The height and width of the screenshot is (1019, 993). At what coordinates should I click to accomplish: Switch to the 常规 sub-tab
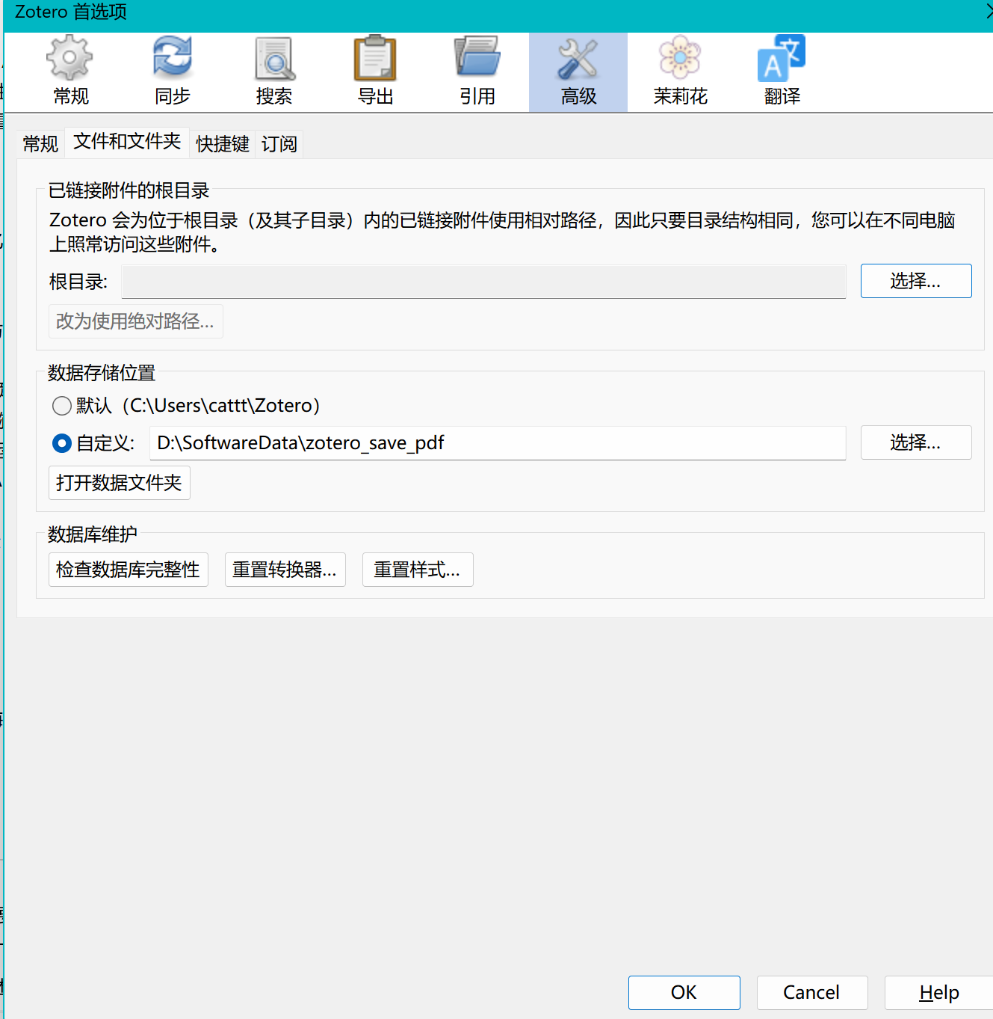(x=40, y=143)
